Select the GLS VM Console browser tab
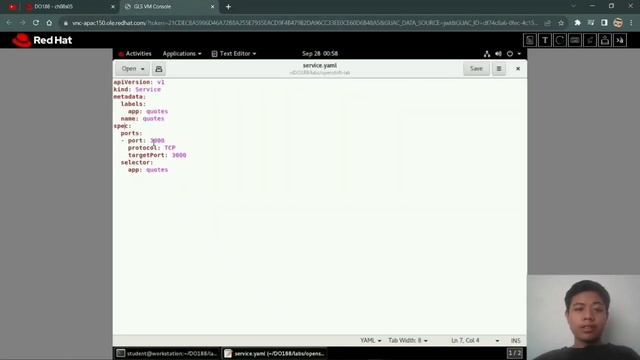 pos(168,7)
